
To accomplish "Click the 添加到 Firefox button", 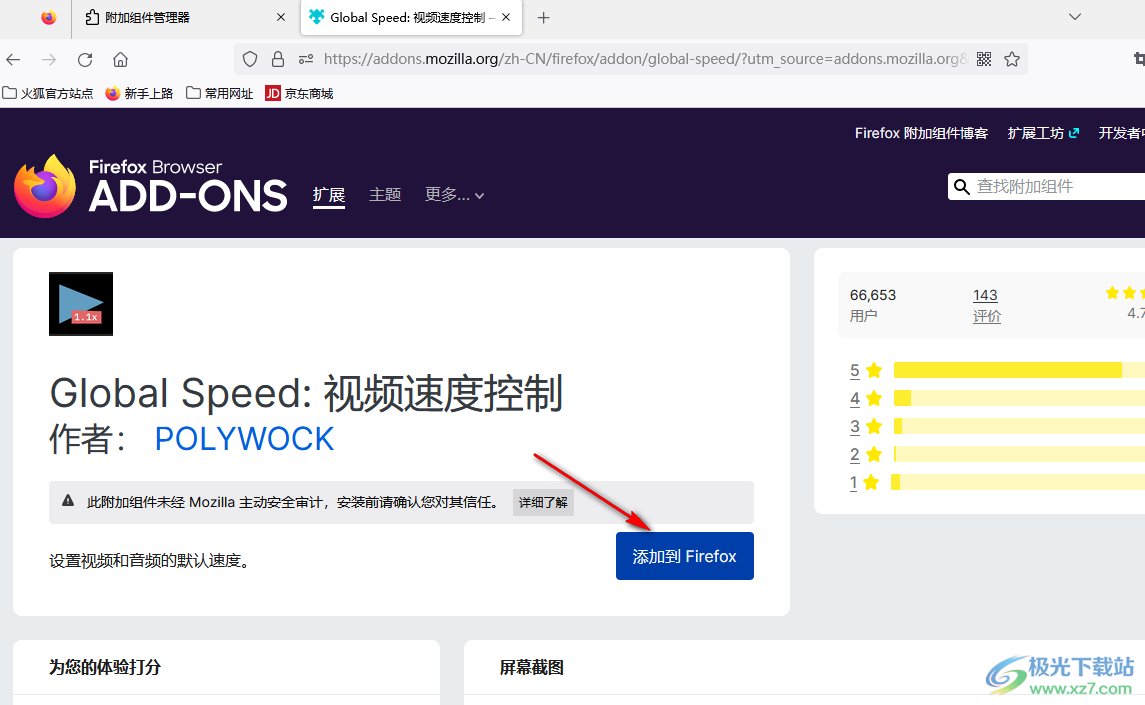I will pos(685,556).
